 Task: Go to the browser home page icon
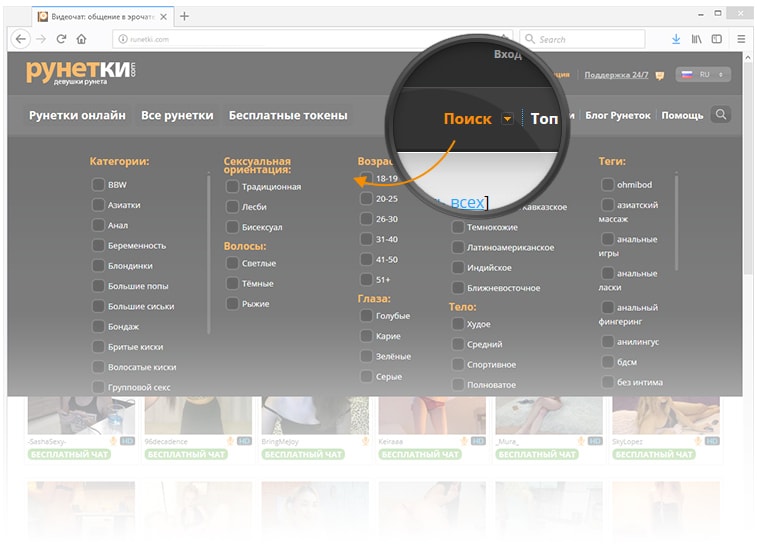coord(81,39)
